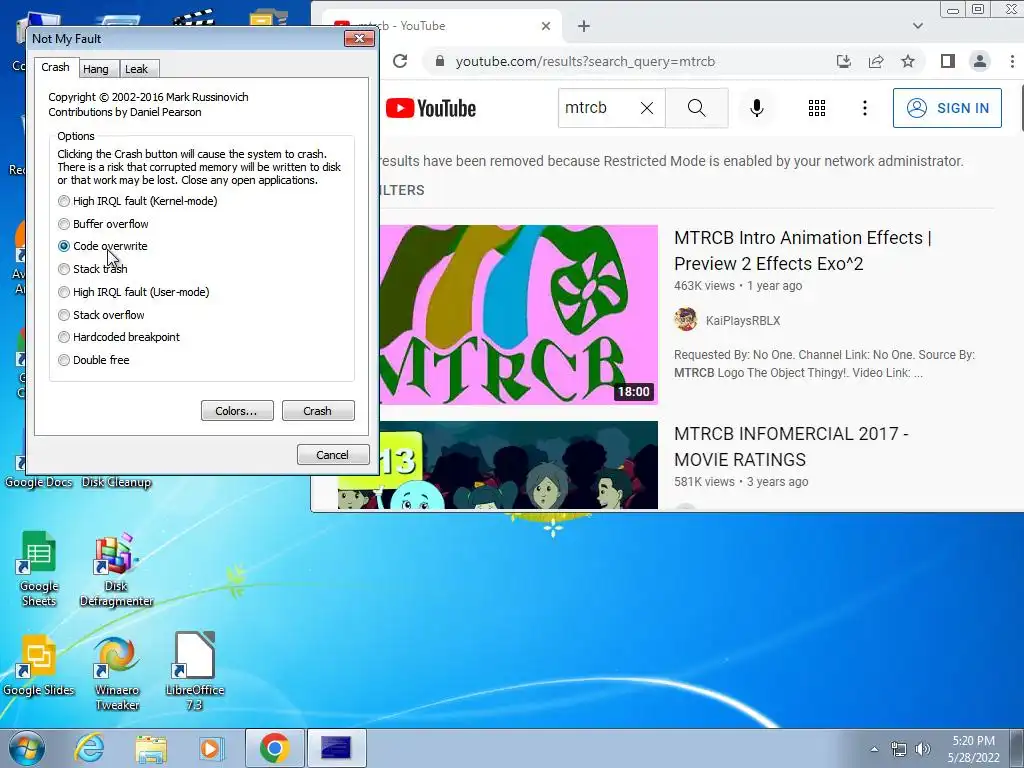The width and height of the screenshot is (1024, 768).
Task: Click the Crash button in Not My Fault
Action: pyautogui.click(x=318, y=411)
